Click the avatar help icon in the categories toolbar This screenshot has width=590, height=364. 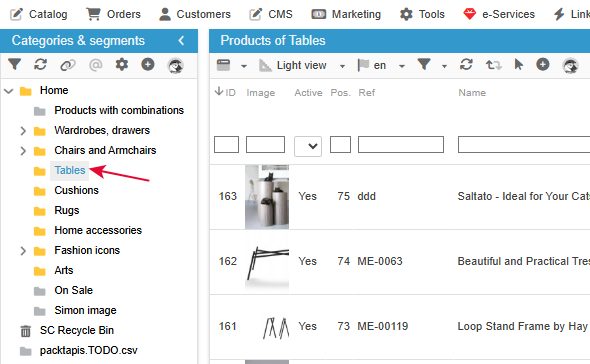coord(175,65)
